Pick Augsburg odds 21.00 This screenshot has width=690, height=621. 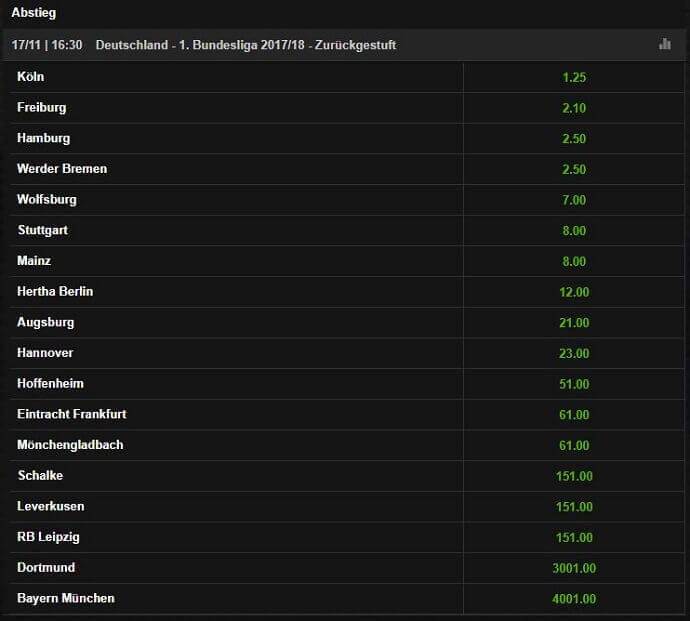coord(574,323)
